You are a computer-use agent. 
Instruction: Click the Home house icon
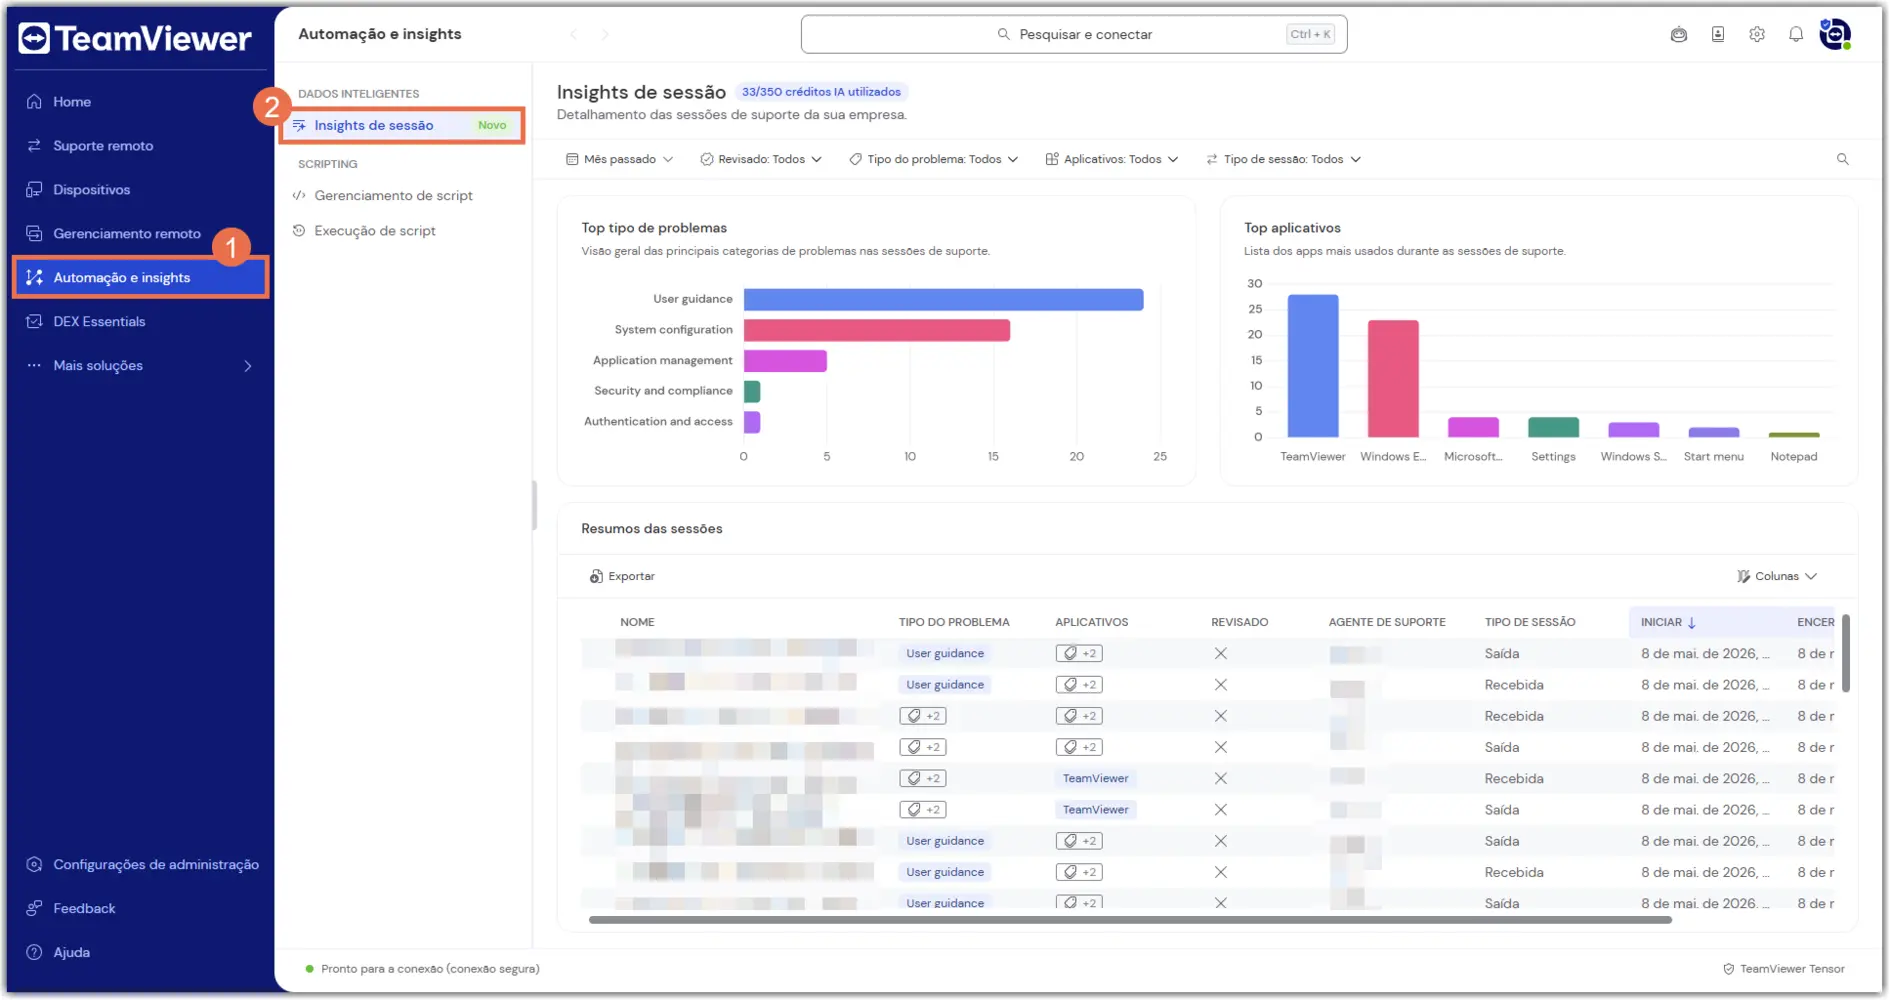34,102
